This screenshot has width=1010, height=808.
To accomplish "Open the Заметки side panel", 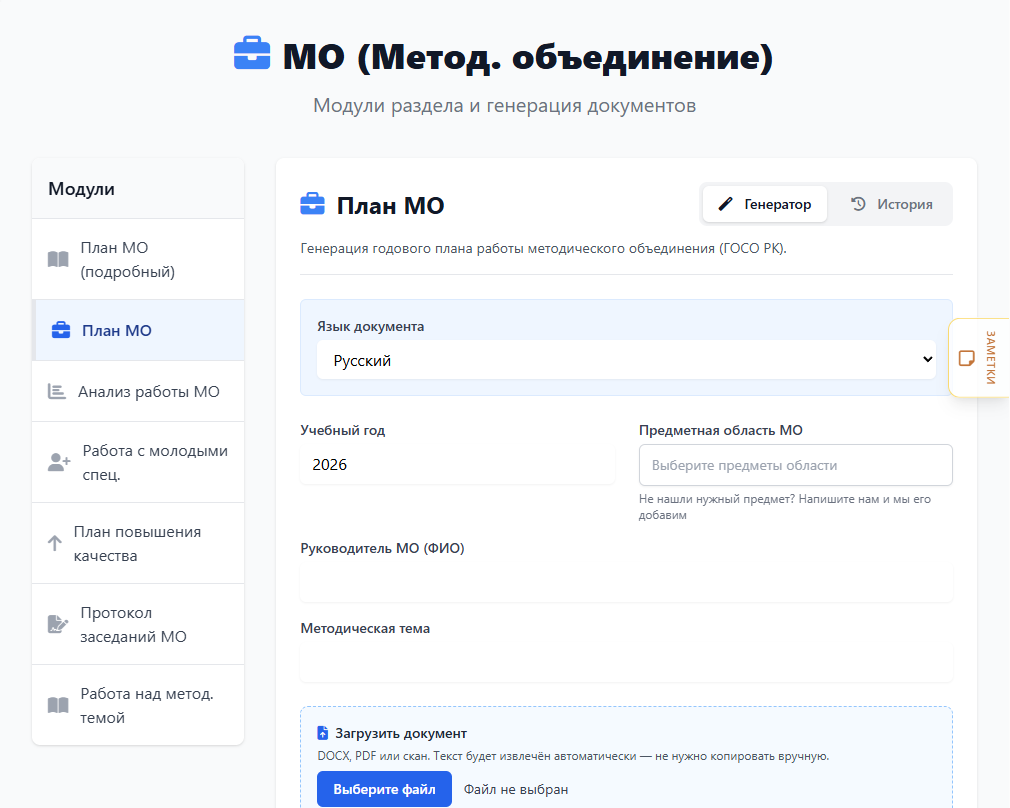I will pos(979,358).
